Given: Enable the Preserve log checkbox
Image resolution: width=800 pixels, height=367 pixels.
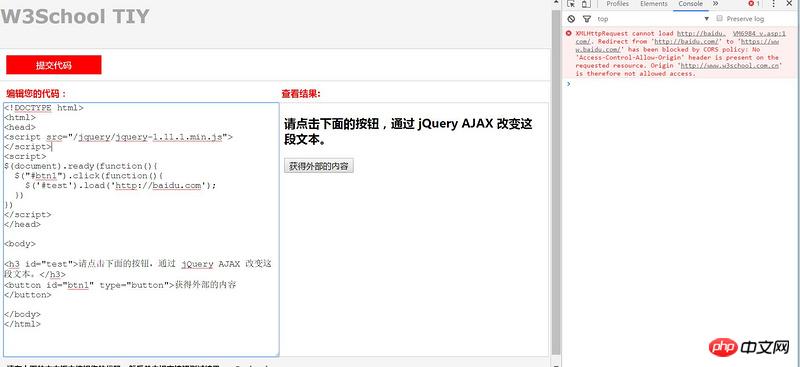Looking at the screenshot, I should click(719, 18).
